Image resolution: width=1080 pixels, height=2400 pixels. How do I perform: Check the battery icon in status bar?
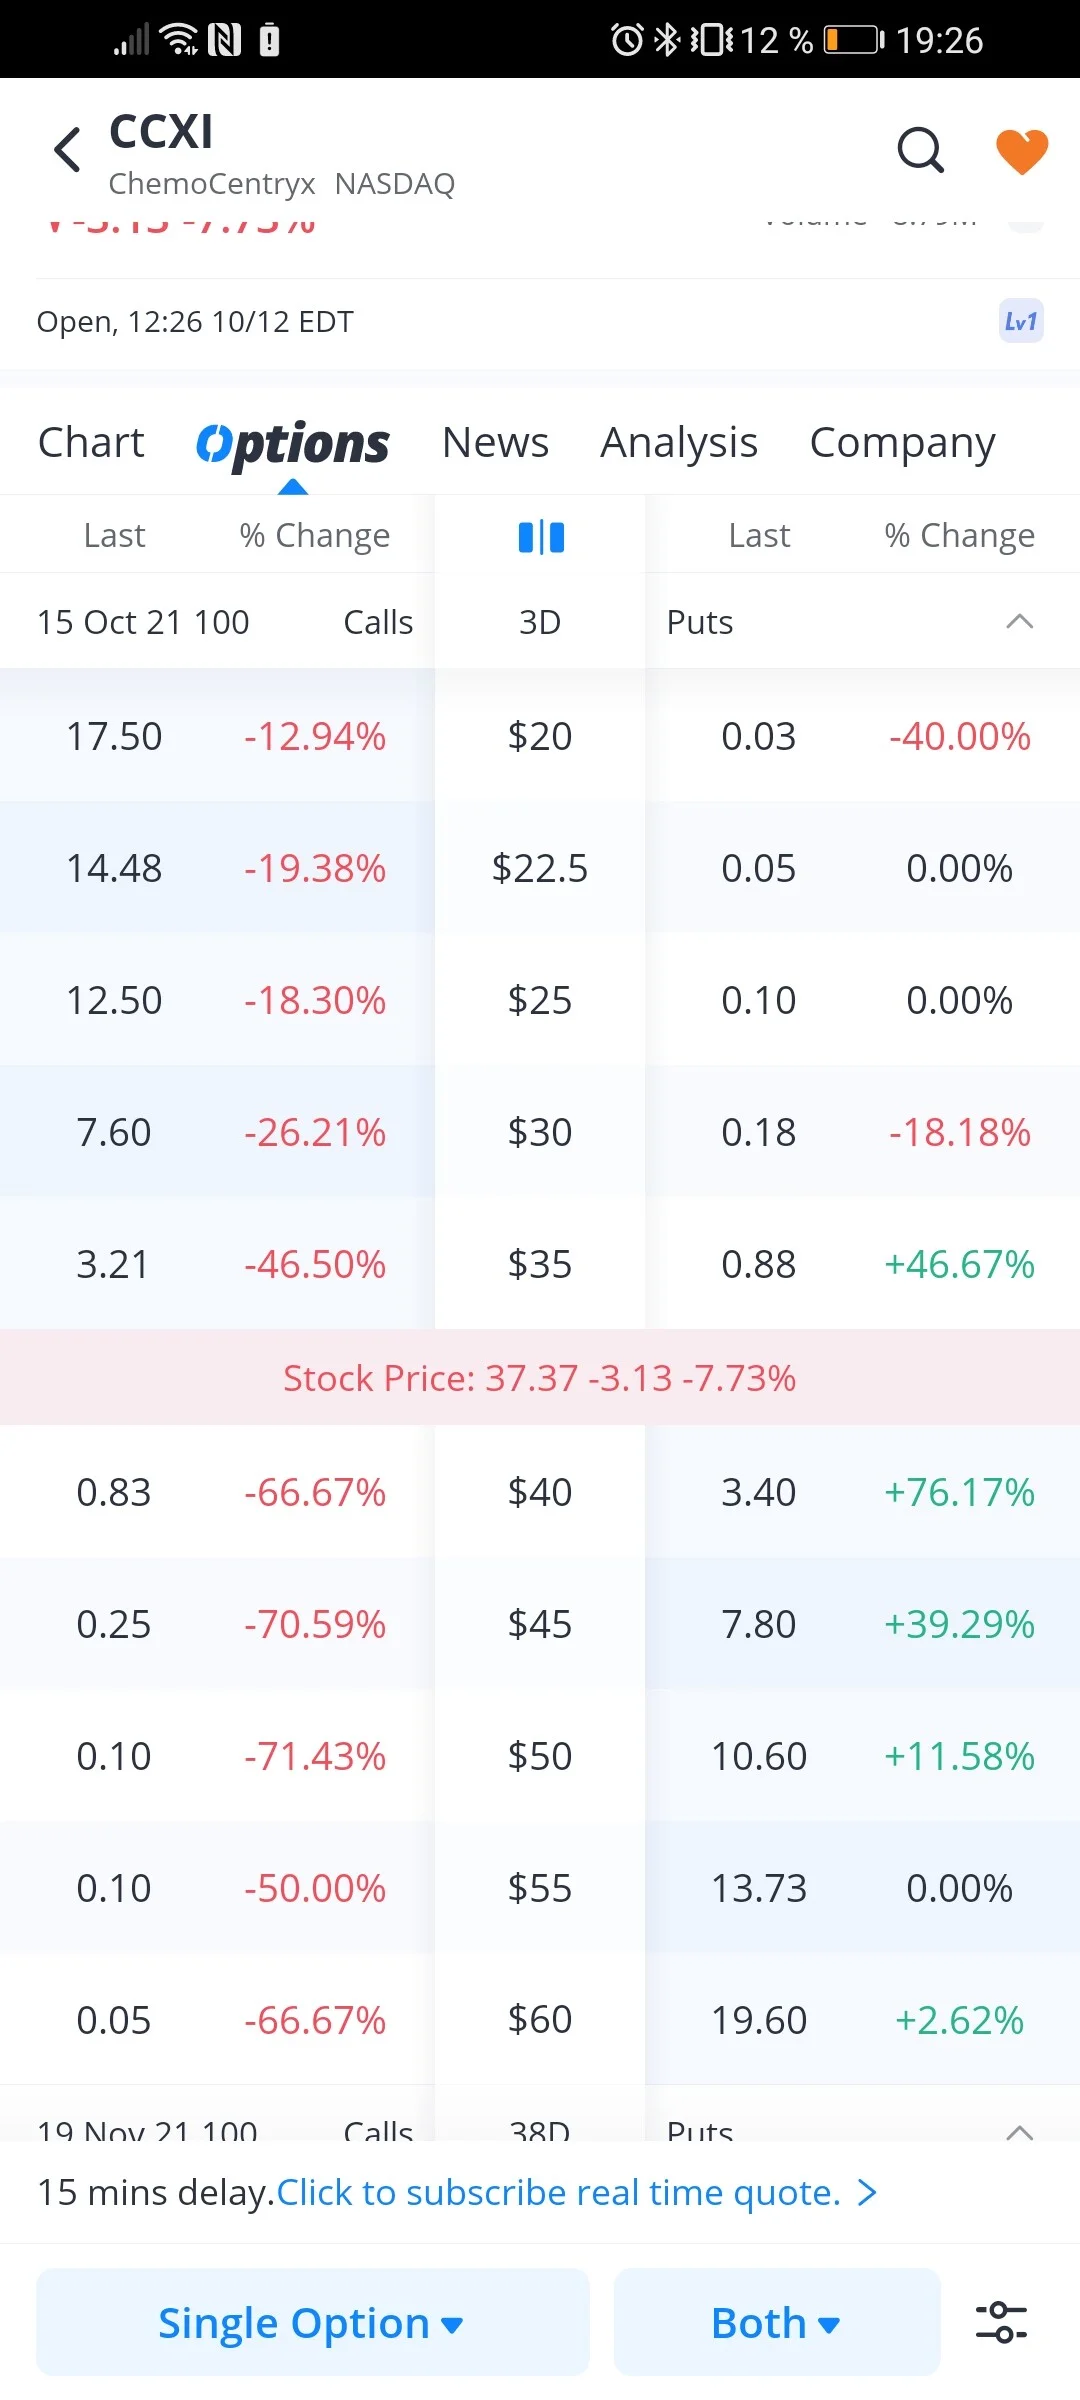(x=855, y=40)
